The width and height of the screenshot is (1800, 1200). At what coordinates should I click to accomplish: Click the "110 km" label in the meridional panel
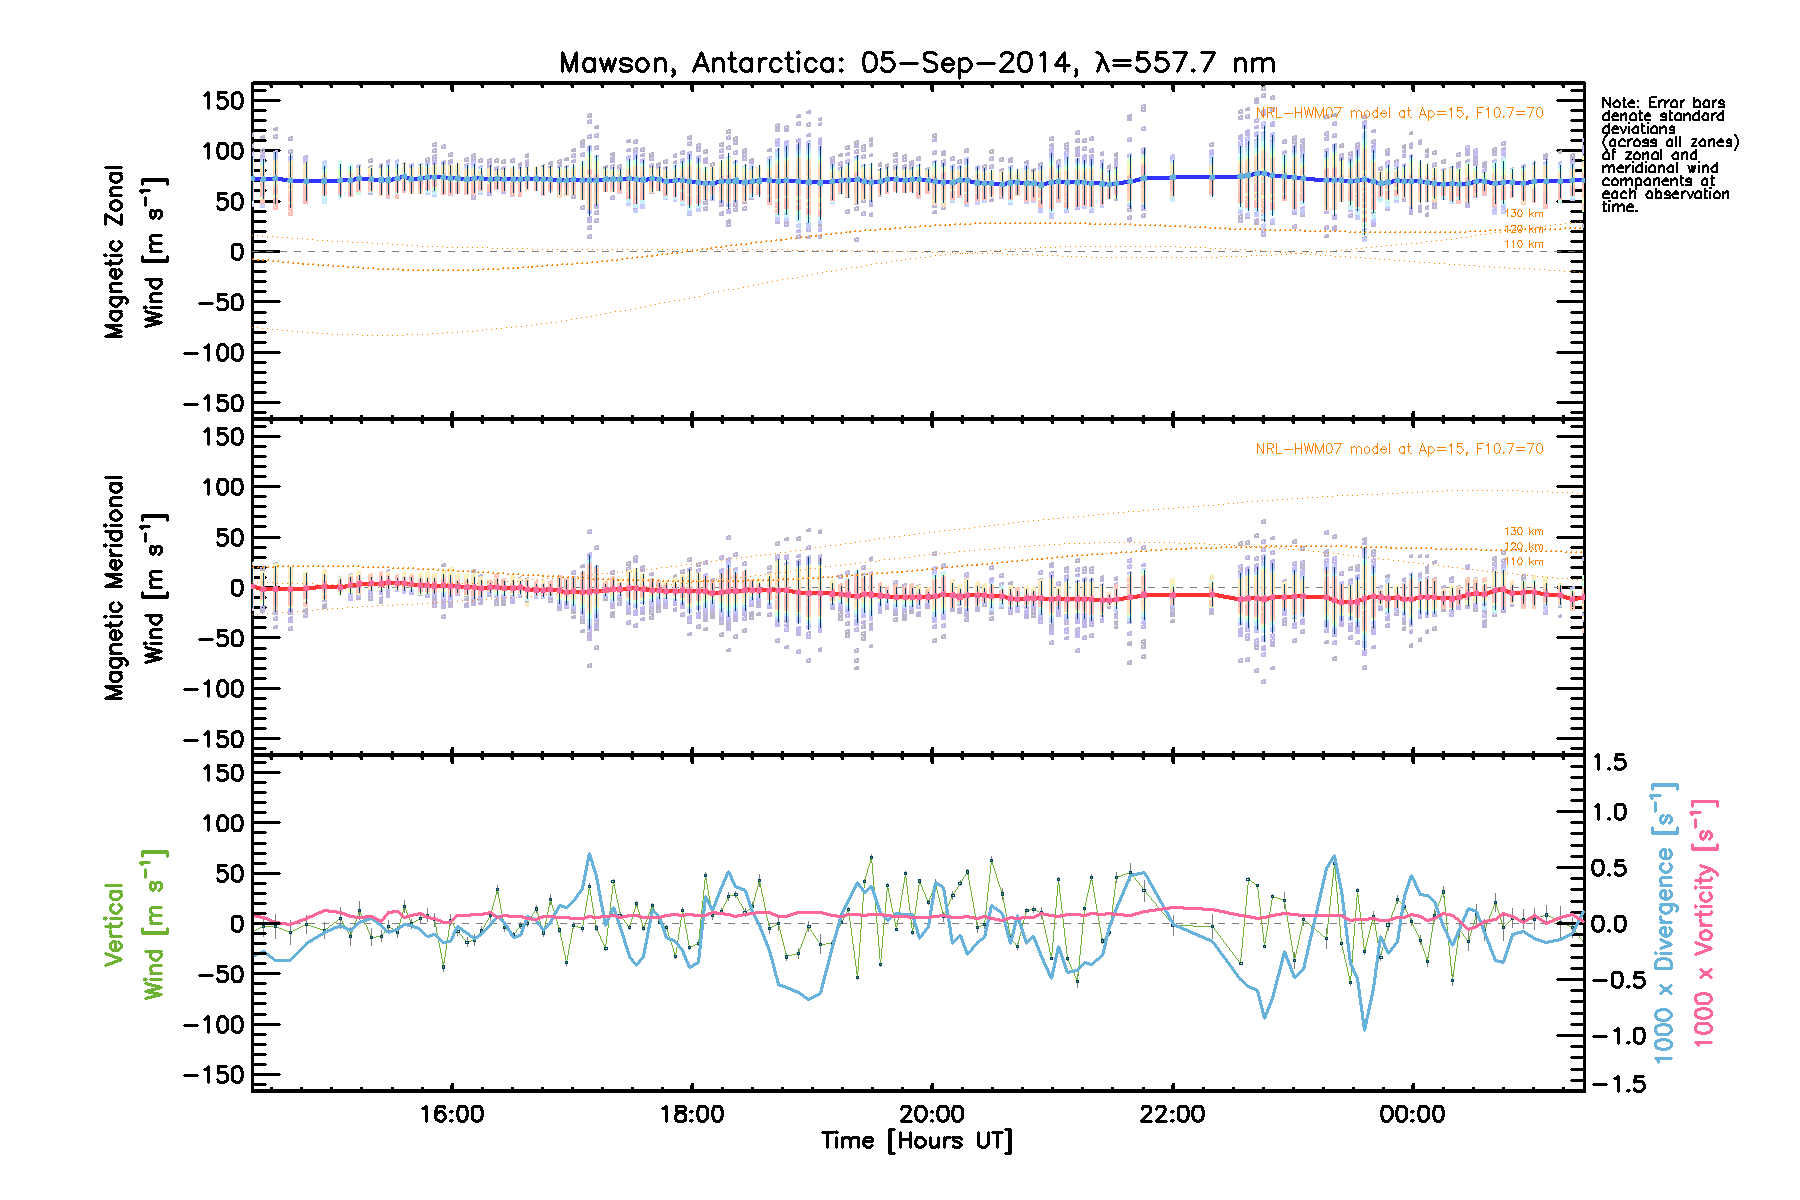pos(1524,561)
